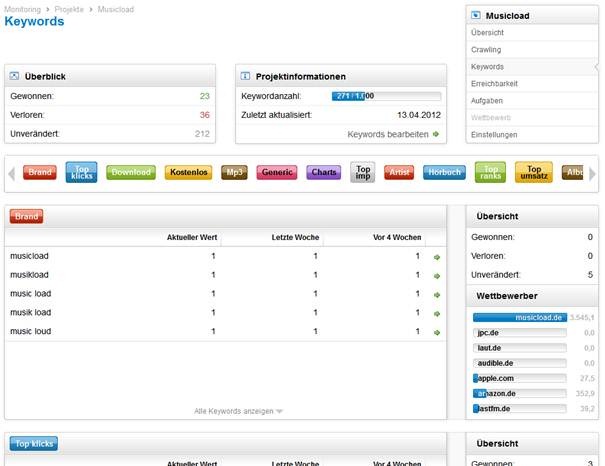Viewport: 605px width, 466px height.
Task: Click the Keywords bearbeiten link
Action: coord(388,134)
